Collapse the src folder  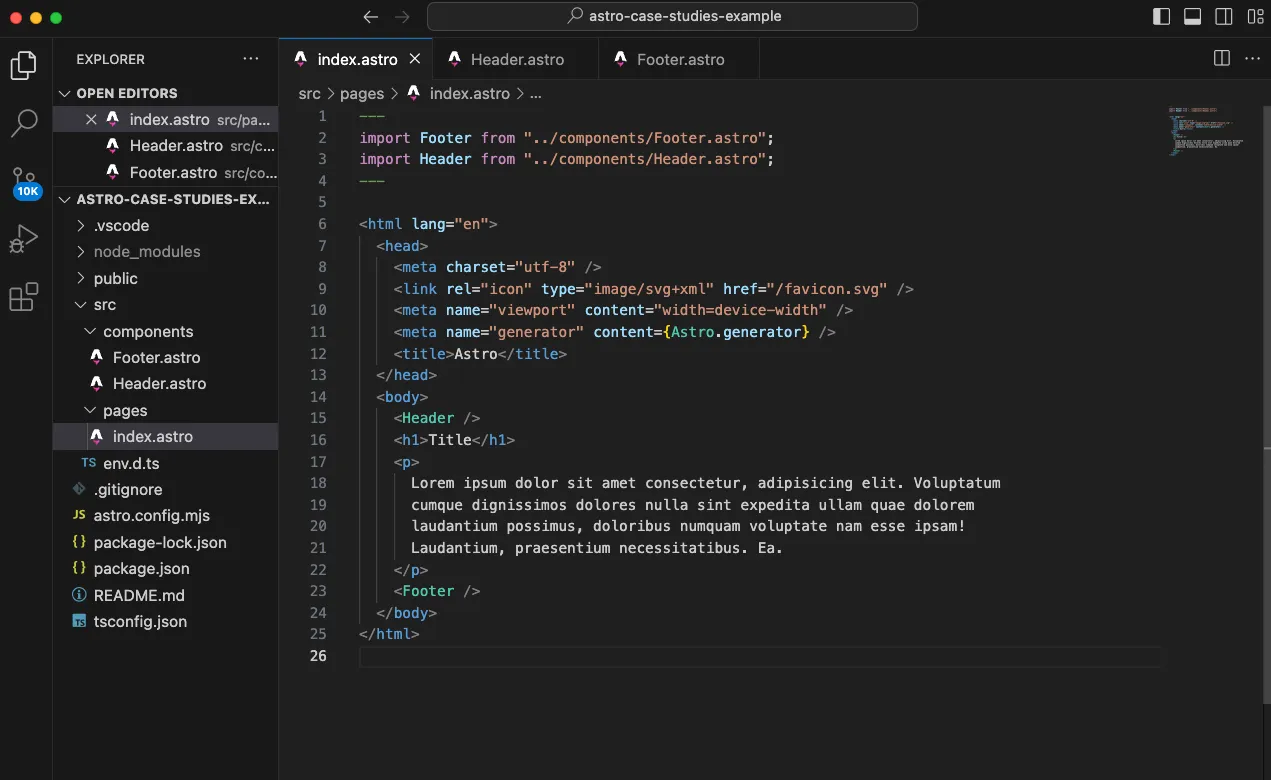click(x=165, y=305)
